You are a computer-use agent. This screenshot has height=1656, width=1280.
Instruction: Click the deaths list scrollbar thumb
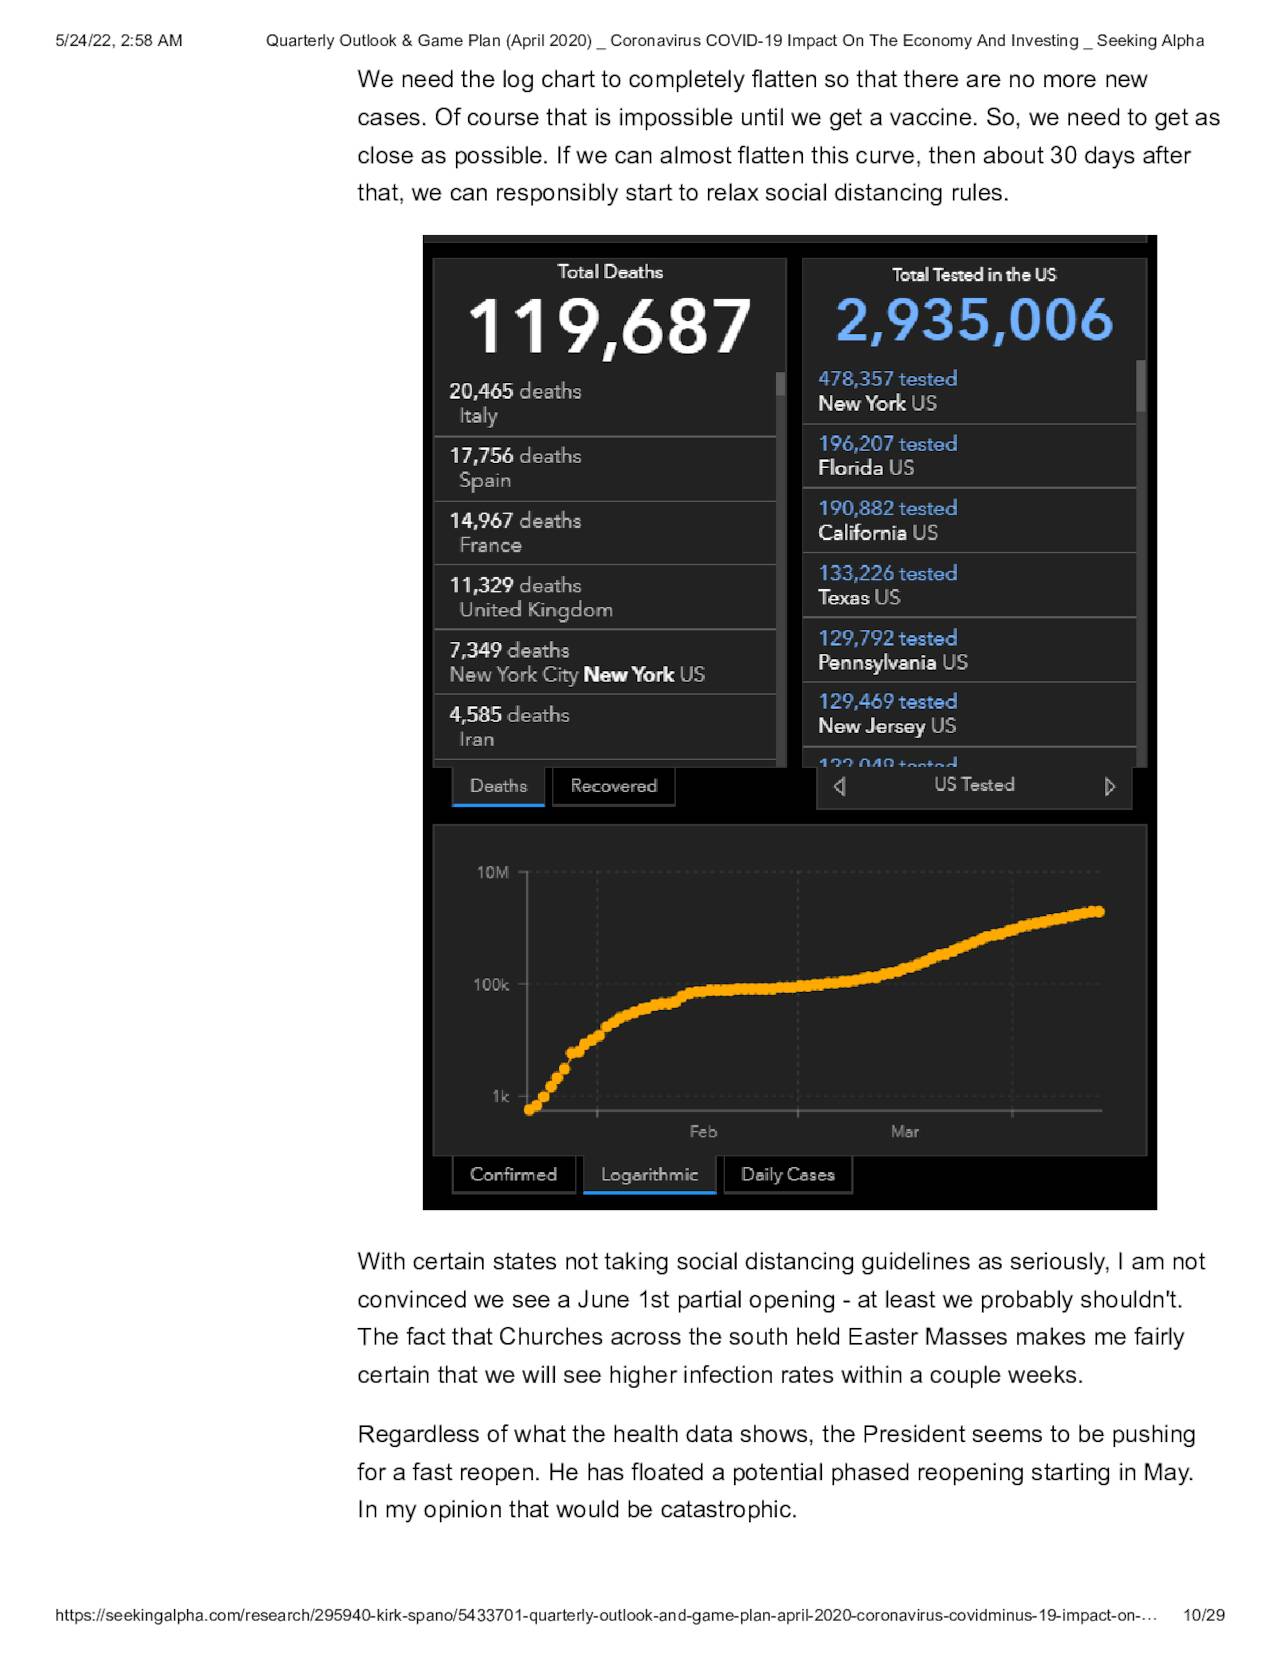781,385
